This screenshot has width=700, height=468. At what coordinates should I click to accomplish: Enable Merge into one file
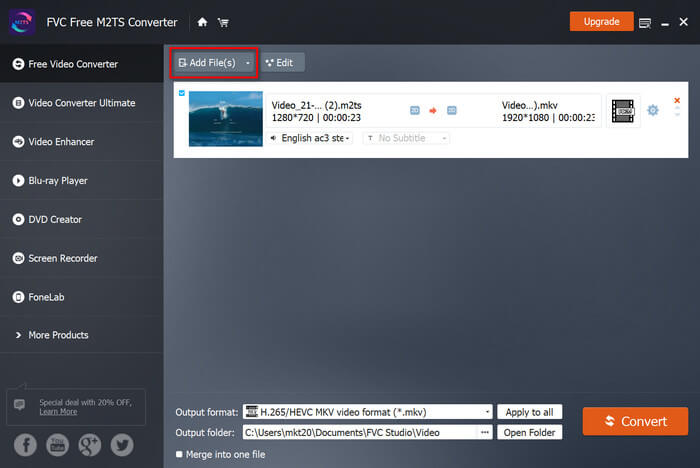pyautogui.click(x=179, y=454)
